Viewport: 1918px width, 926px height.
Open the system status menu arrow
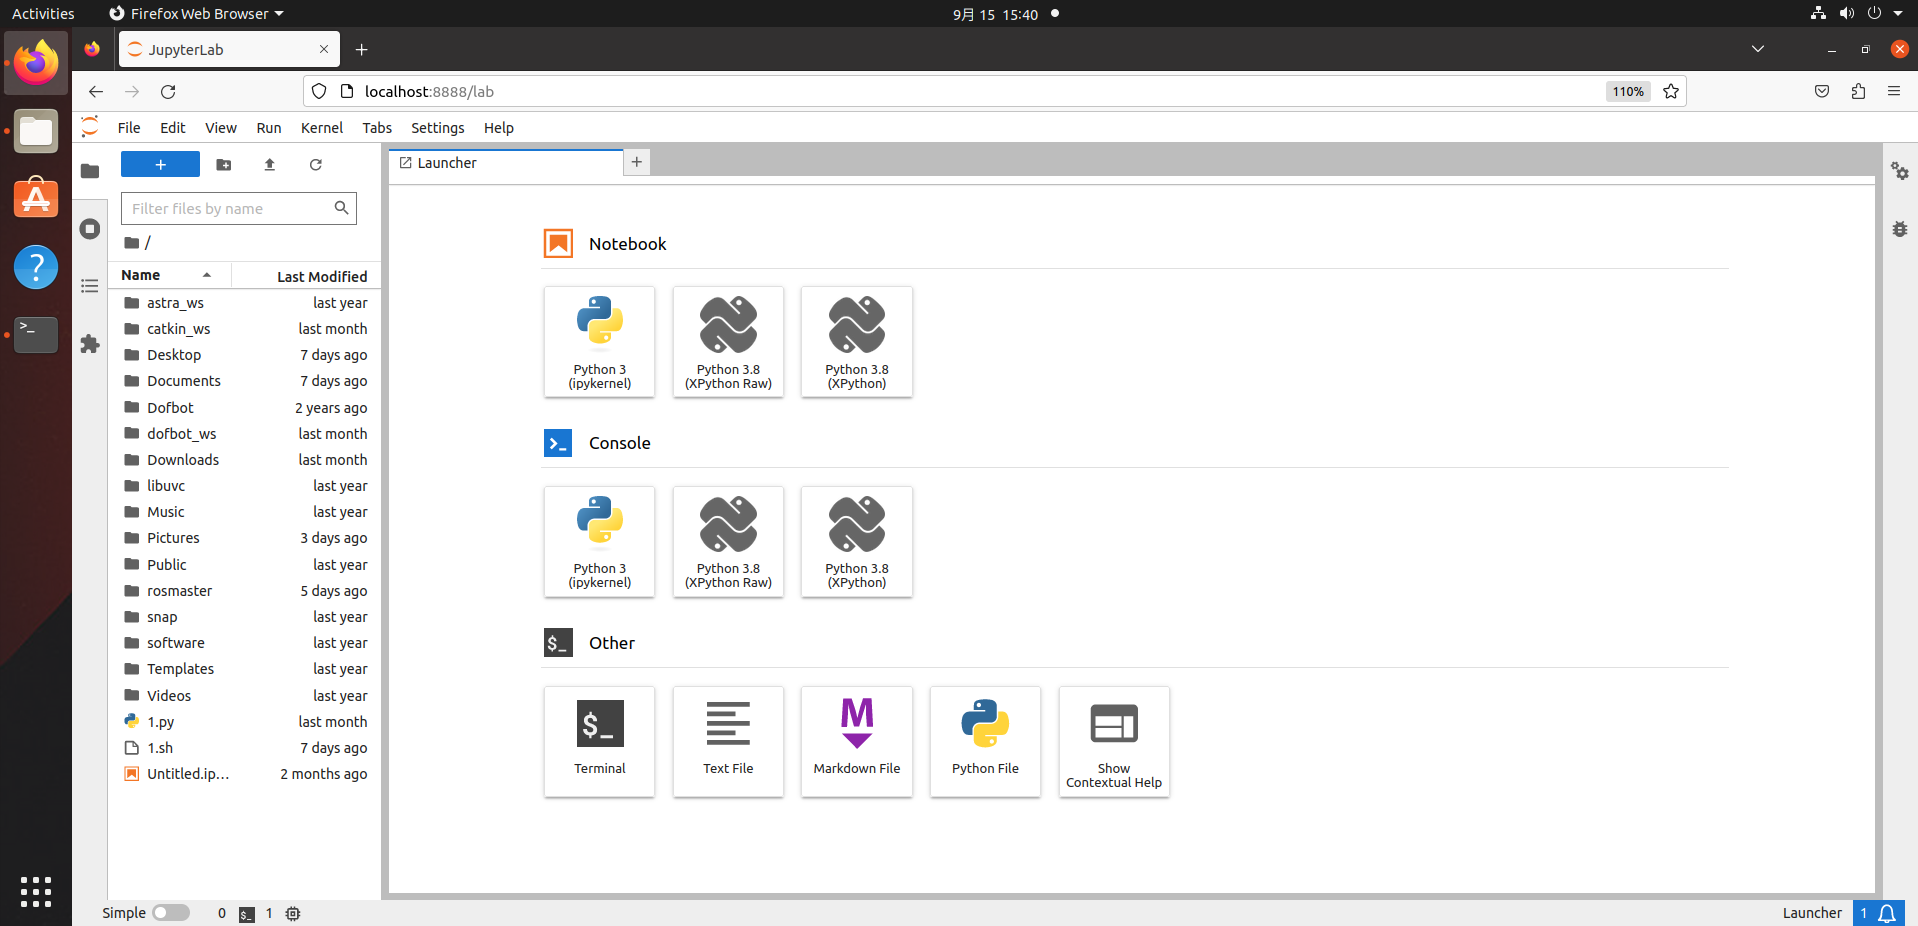click(1898, 14)
